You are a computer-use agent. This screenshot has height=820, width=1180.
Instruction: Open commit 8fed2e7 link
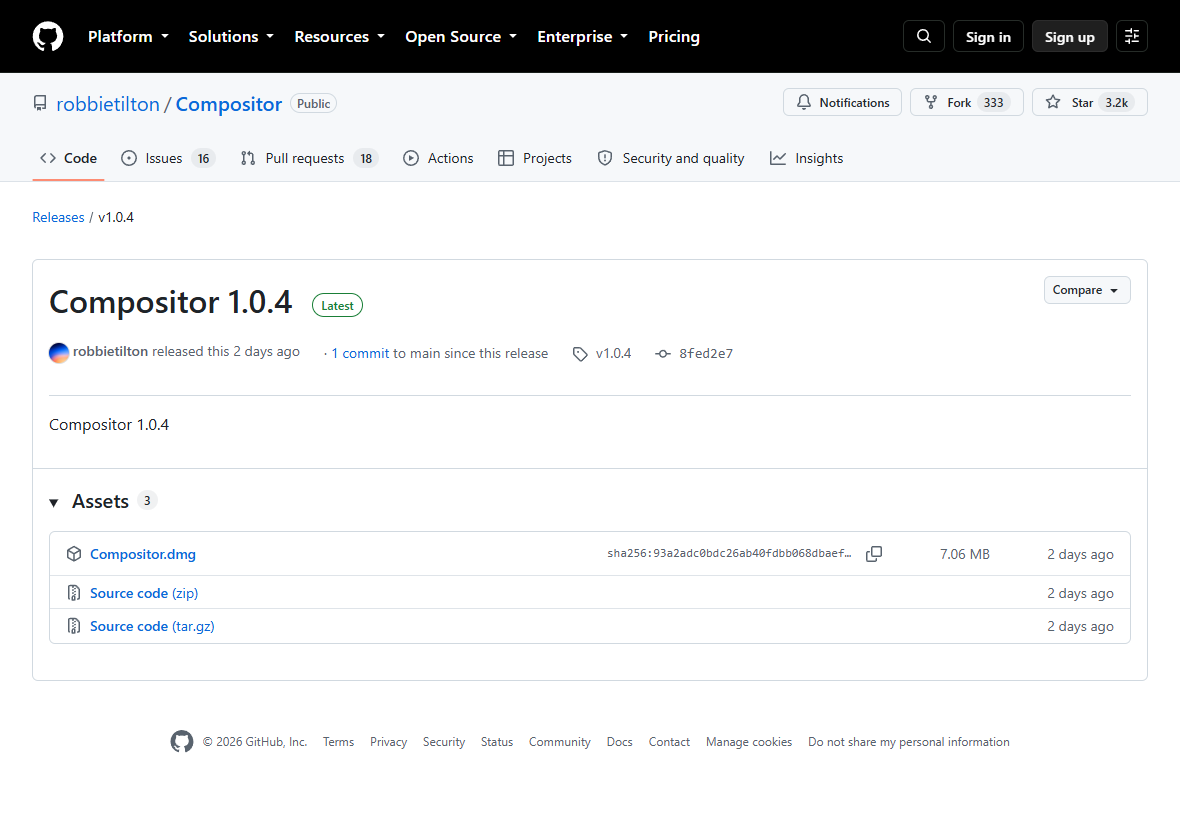(706, 354)
